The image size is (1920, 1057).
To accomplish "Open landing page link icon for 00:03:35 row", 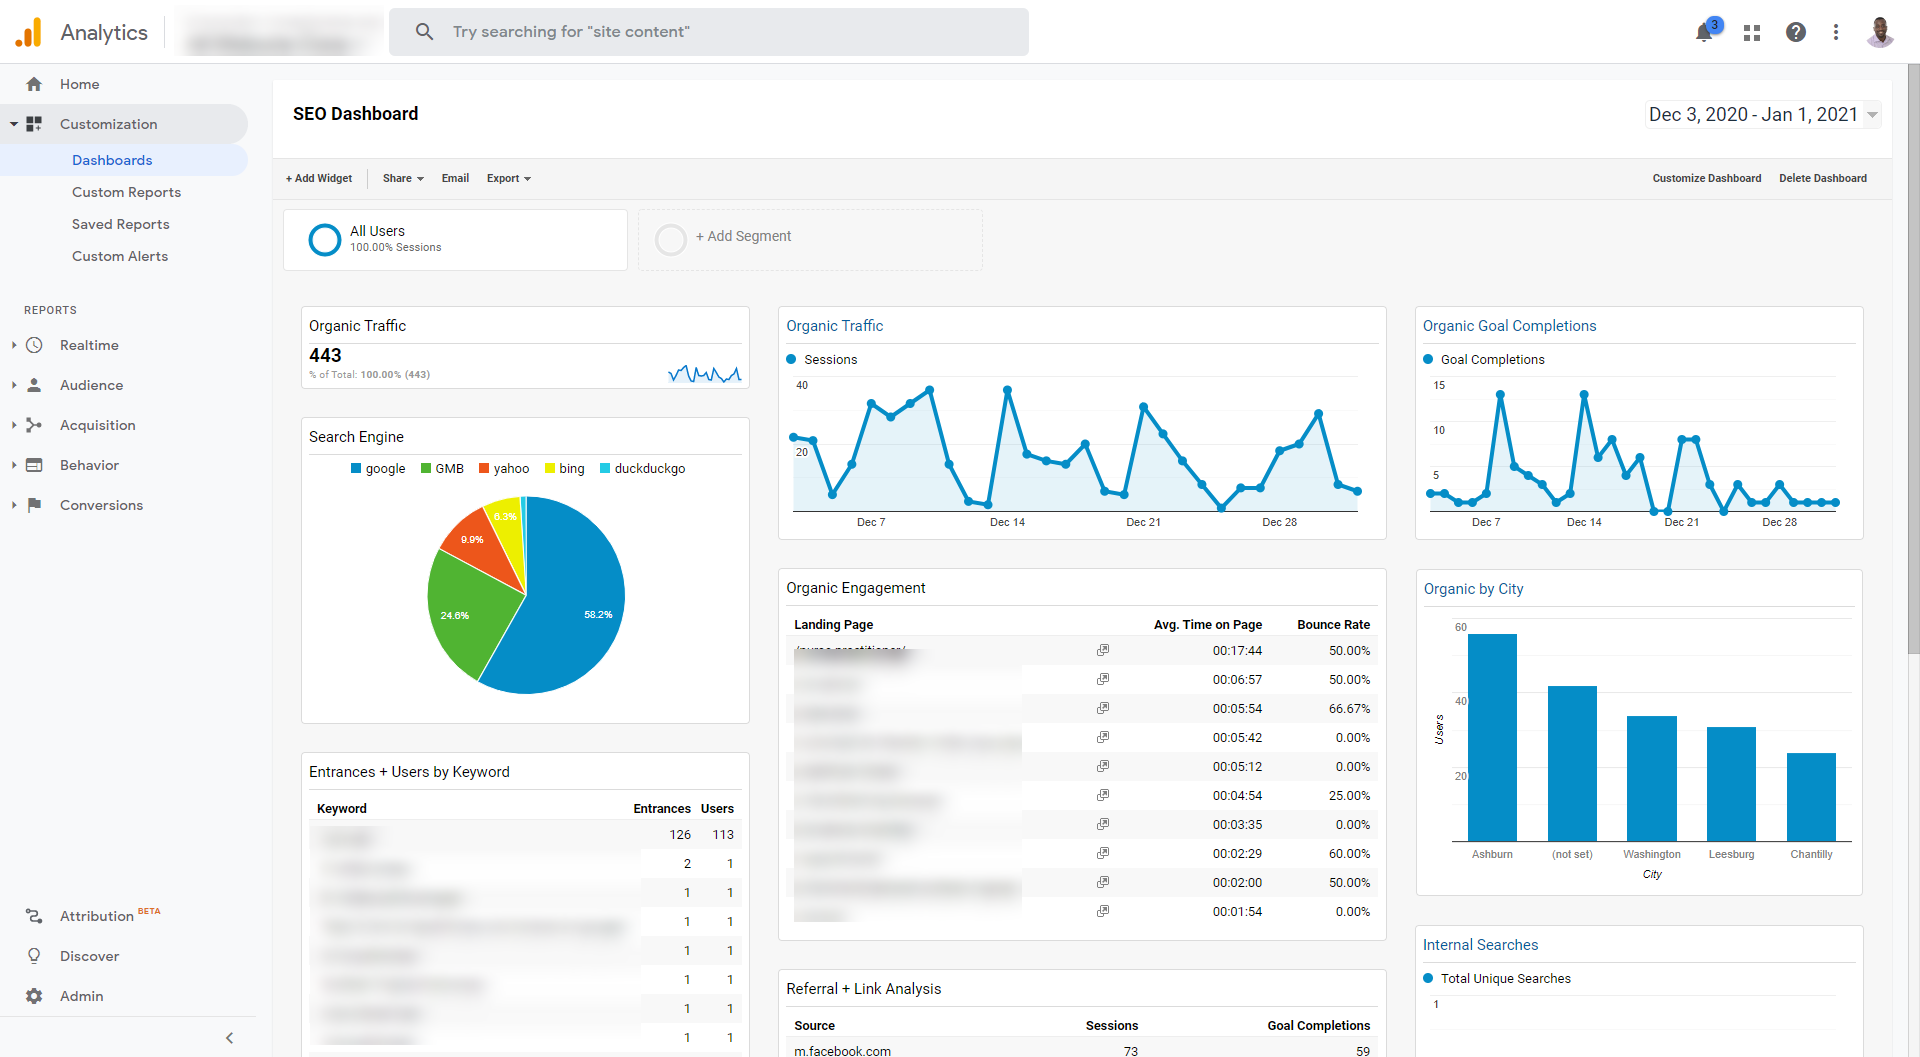I will [1103, 824].
